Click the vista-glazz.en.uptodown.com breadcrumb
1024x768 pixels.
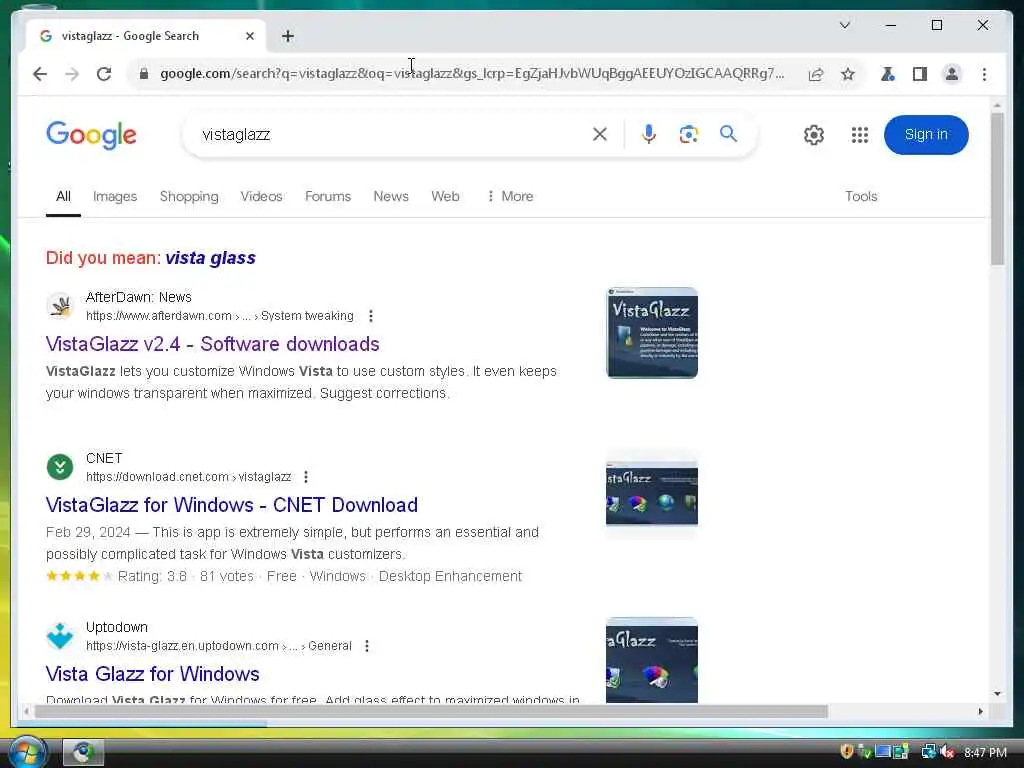(219, 647)
